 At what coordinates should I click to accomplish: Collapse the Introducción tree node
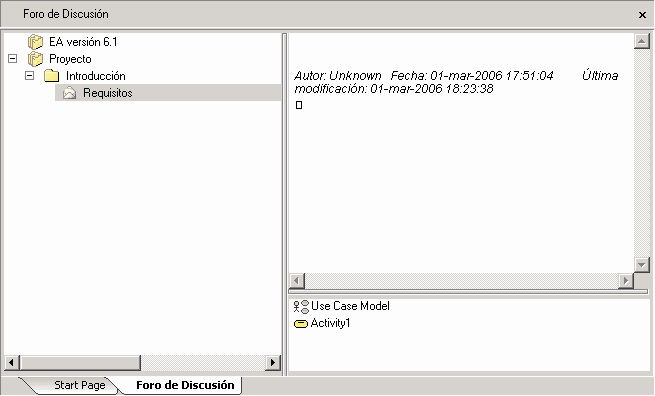(29, 76)
